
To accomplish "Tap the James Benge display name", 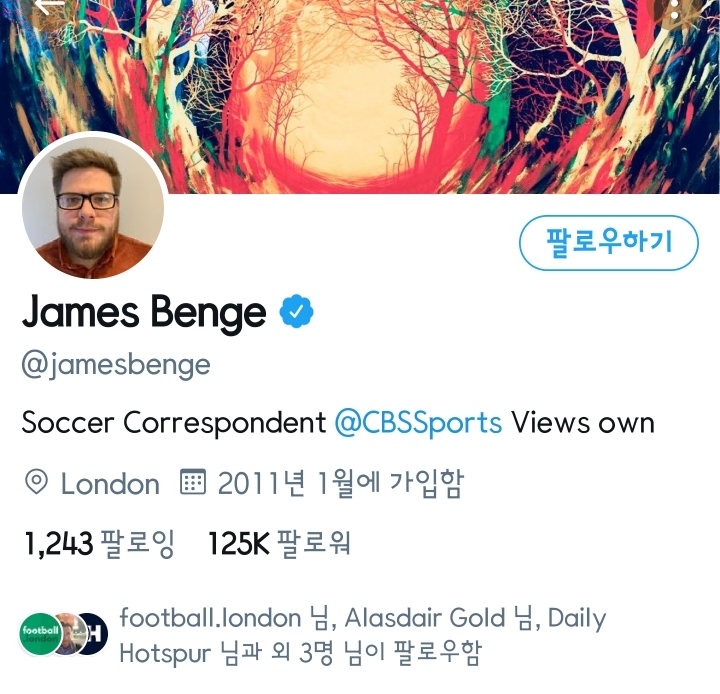I will pyautogui.click(x=144, y=312).
